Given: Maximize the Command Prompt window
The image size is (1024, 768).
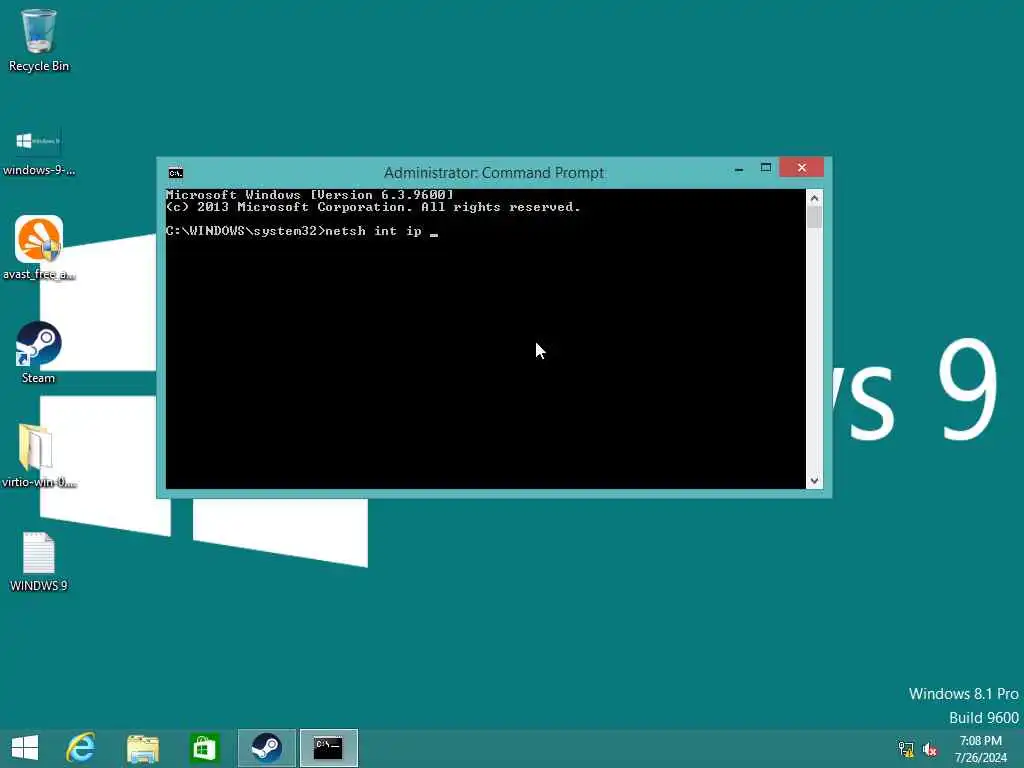Looking at the screenshot, I should (x=766, y=168).
